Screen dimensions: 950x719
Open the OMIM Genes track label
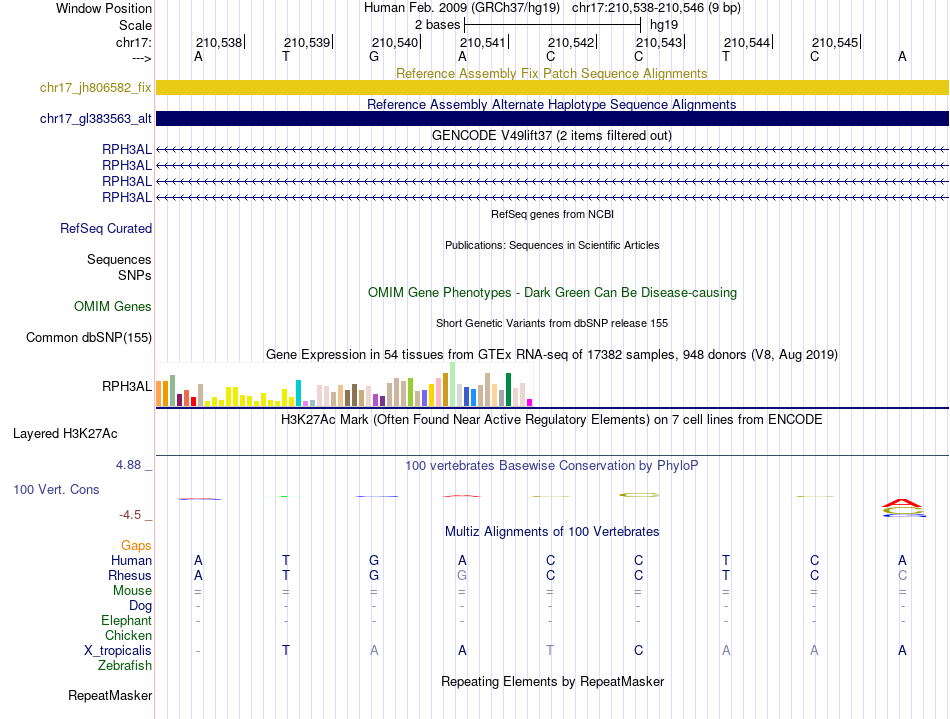pos(112,306)
